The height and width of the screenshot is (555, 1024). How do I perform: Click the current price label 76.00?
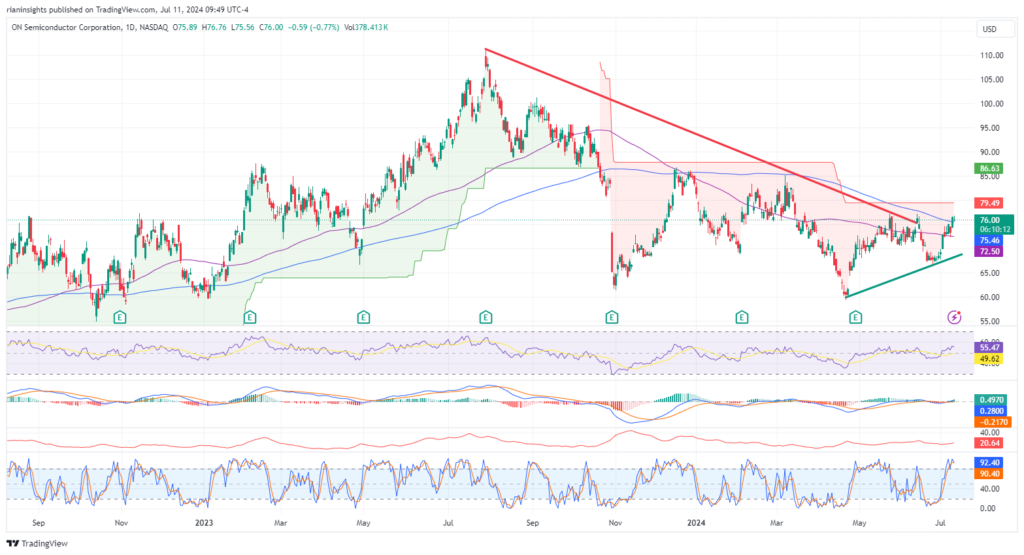[x=993, y=220]
